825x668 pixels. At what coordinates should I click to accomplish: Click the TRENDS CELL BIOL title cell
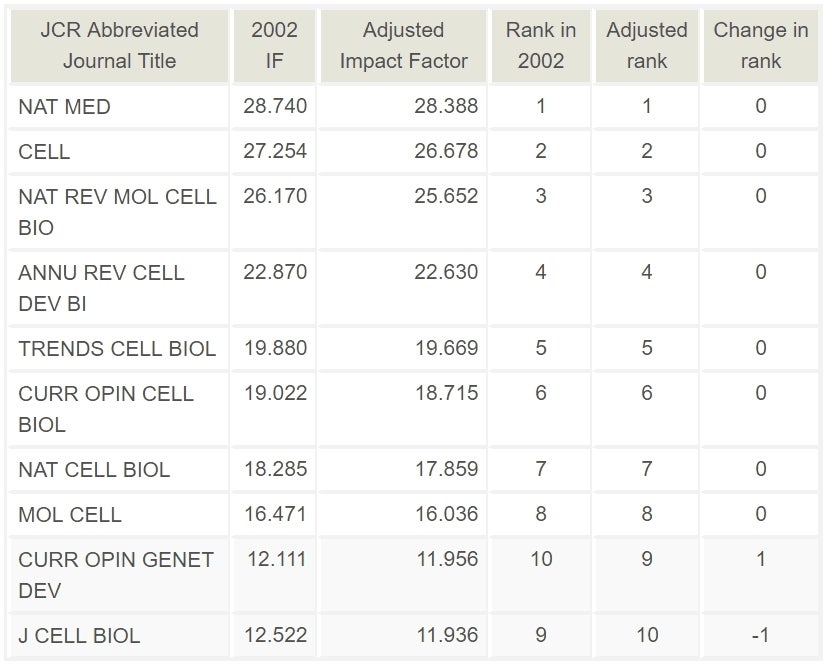(x=119, y=349)
